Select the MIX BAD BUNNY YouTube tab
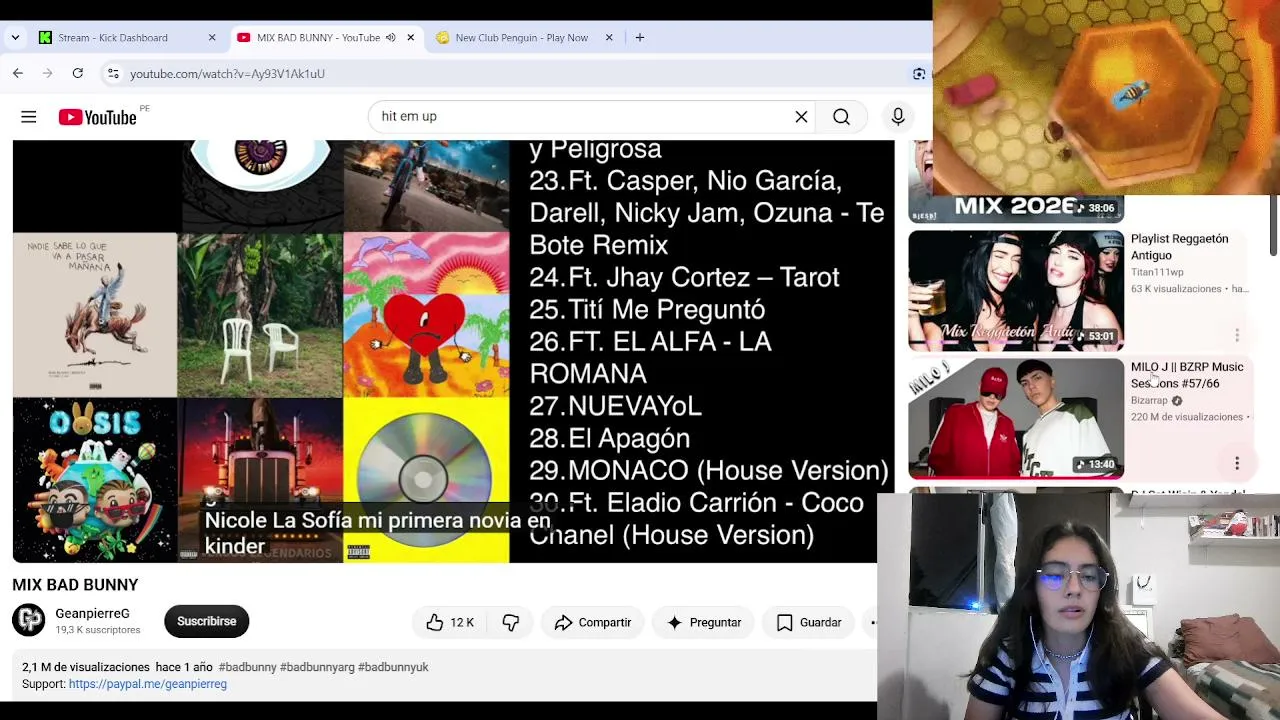1280x720 pixels. pos(318,38)
